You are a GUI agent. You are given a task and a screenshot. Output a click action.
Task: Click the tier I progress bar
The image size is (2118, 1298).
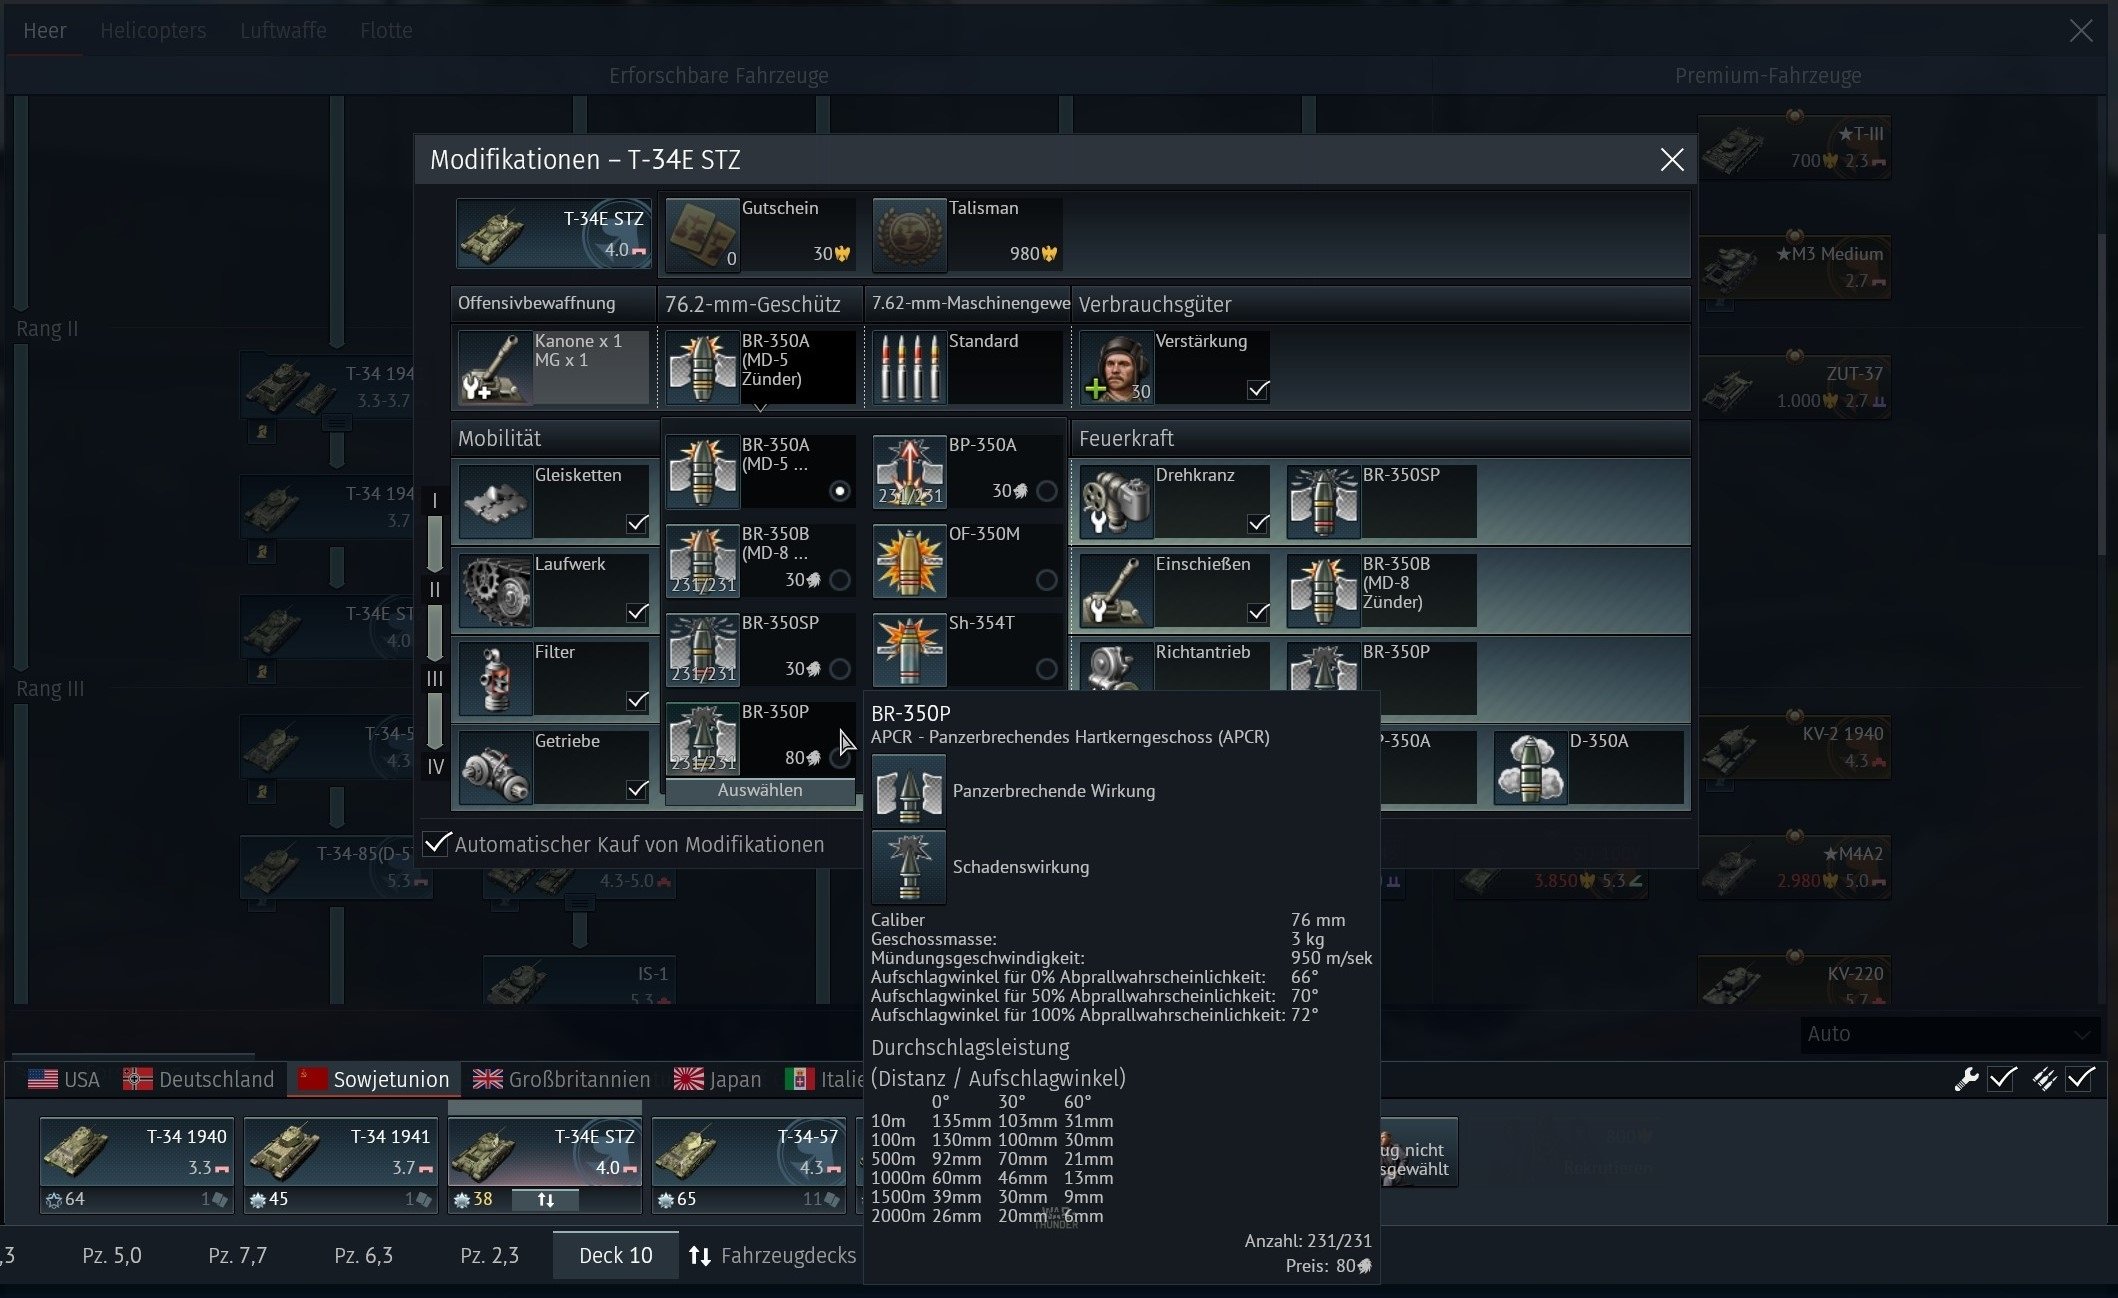tap(435, 543)
